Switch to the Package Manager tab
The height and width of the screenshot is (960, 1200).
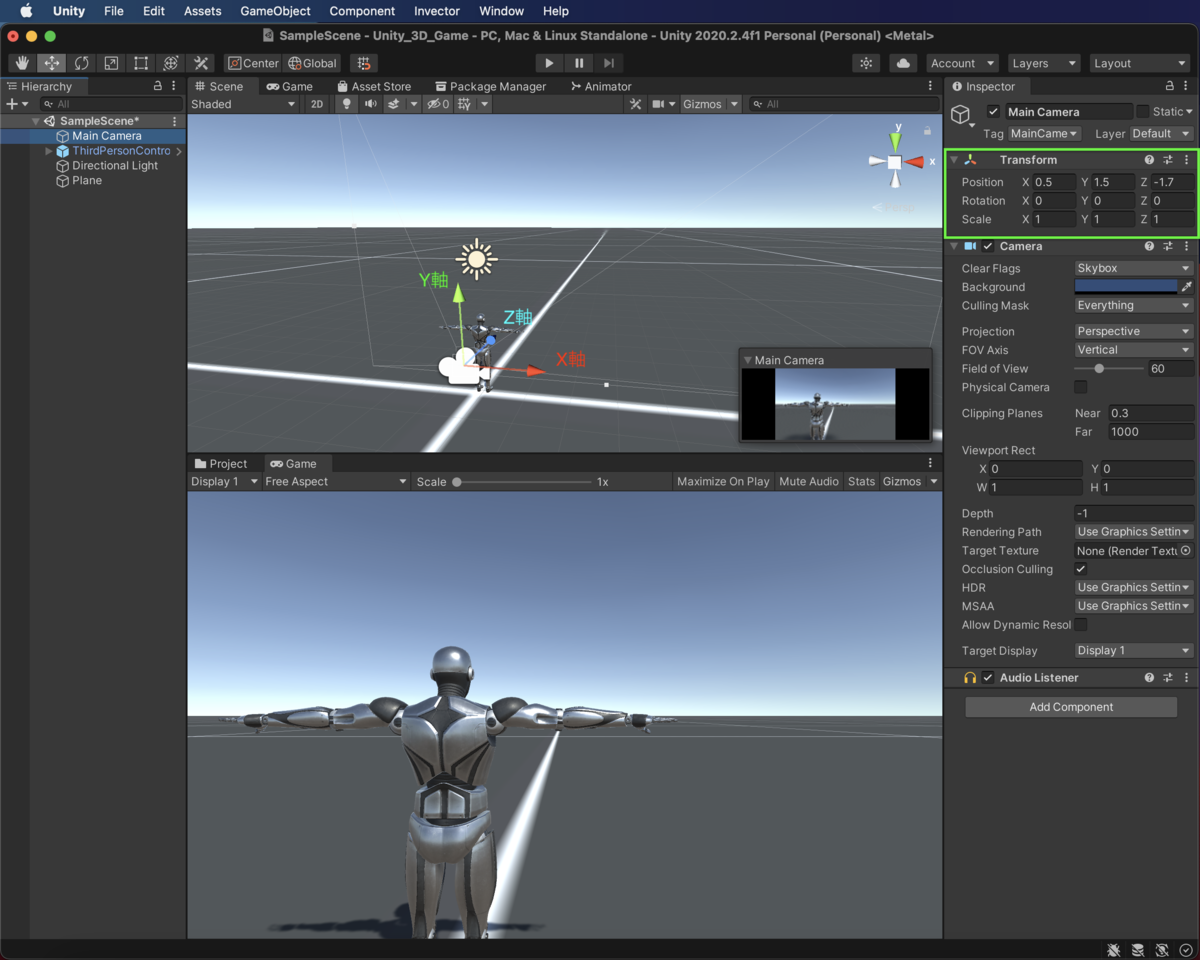click(489, 86)
